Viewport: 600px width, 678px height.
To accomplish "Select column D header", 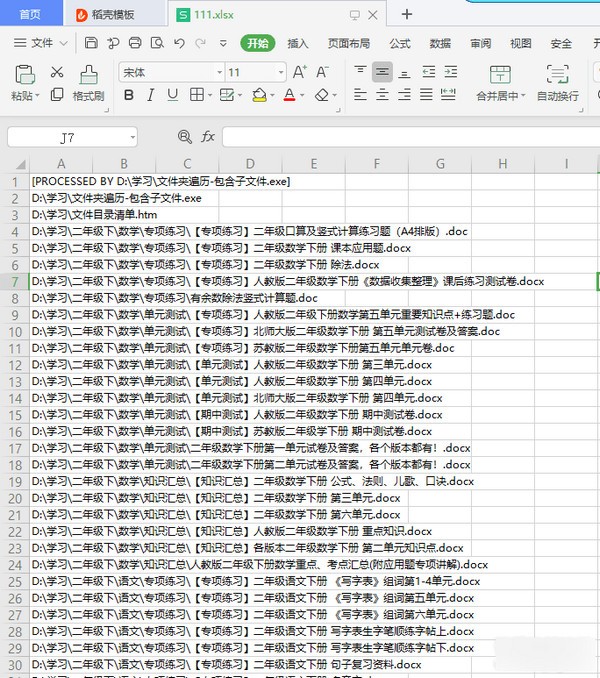I will tap(250, 164).
